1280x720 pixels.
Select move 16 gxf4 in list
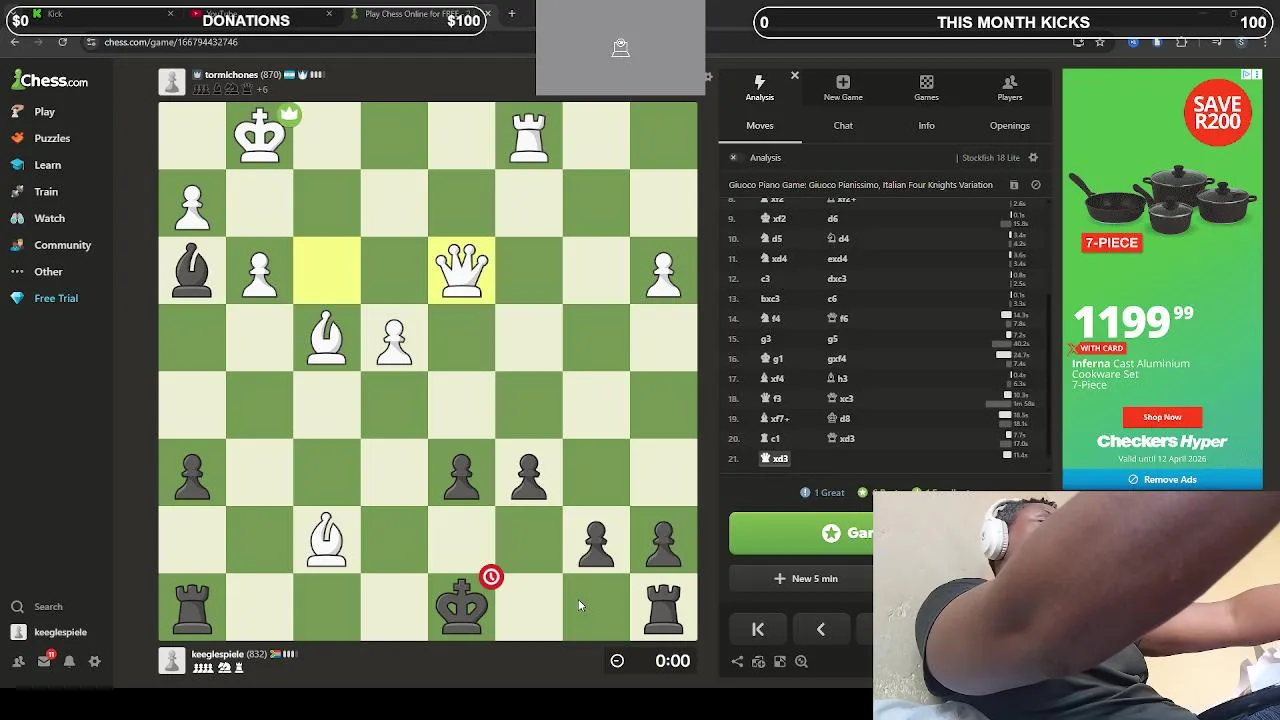coord(836,358)
